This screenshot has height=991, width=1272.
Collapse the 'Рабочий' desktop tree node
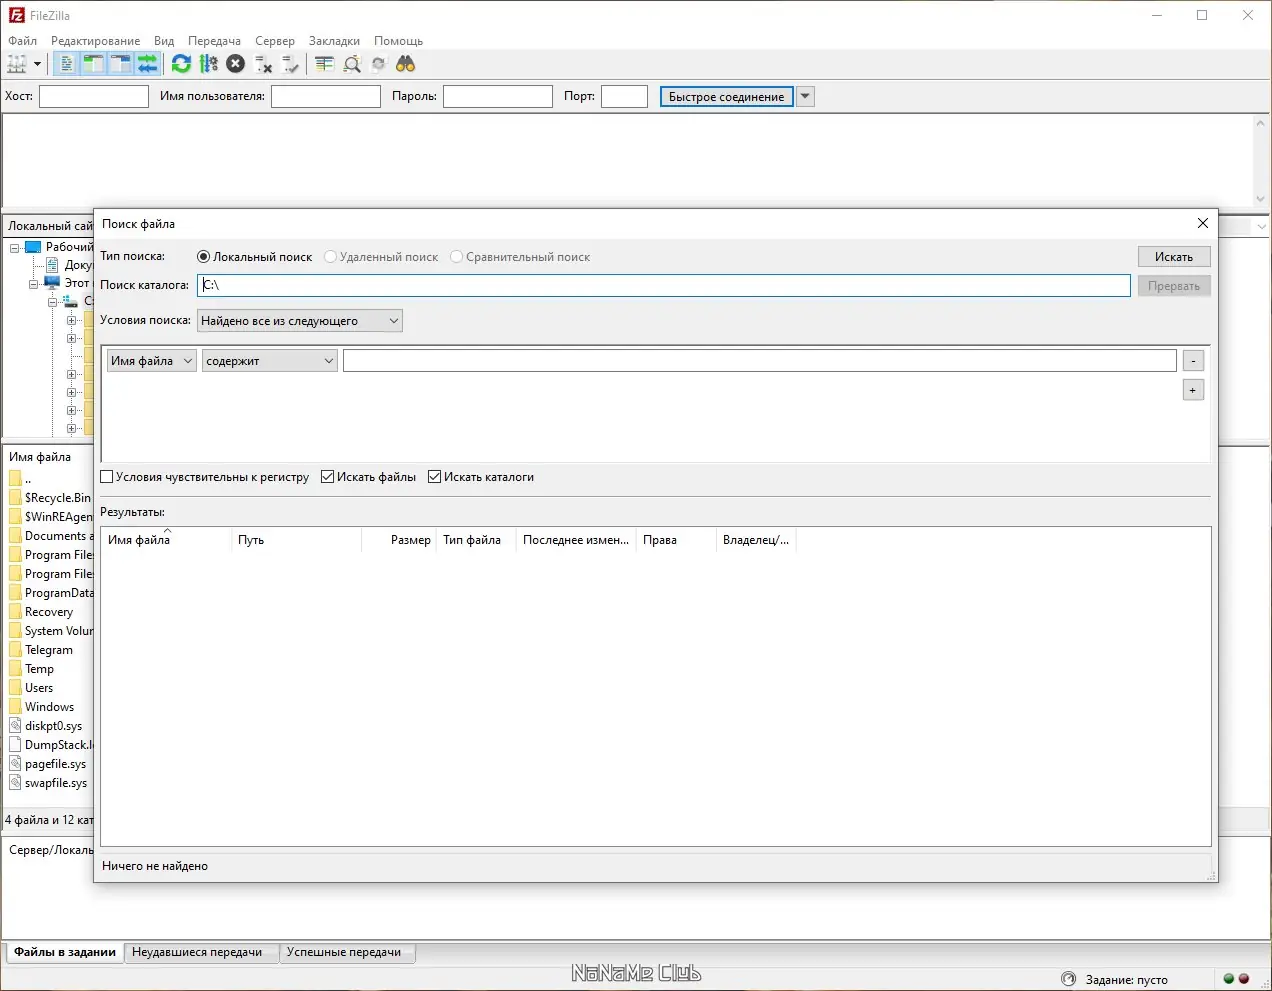(x=15, y=247)
